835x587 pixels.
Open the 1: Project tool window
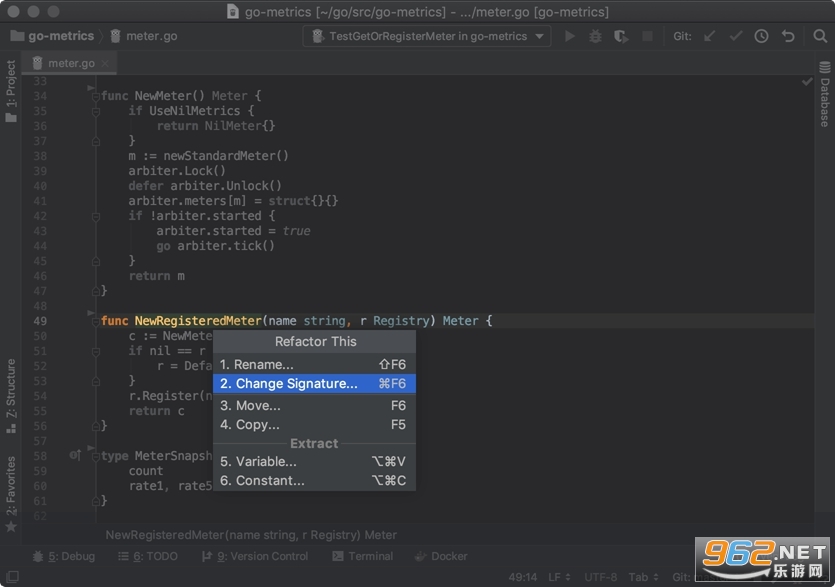point(11,91)
